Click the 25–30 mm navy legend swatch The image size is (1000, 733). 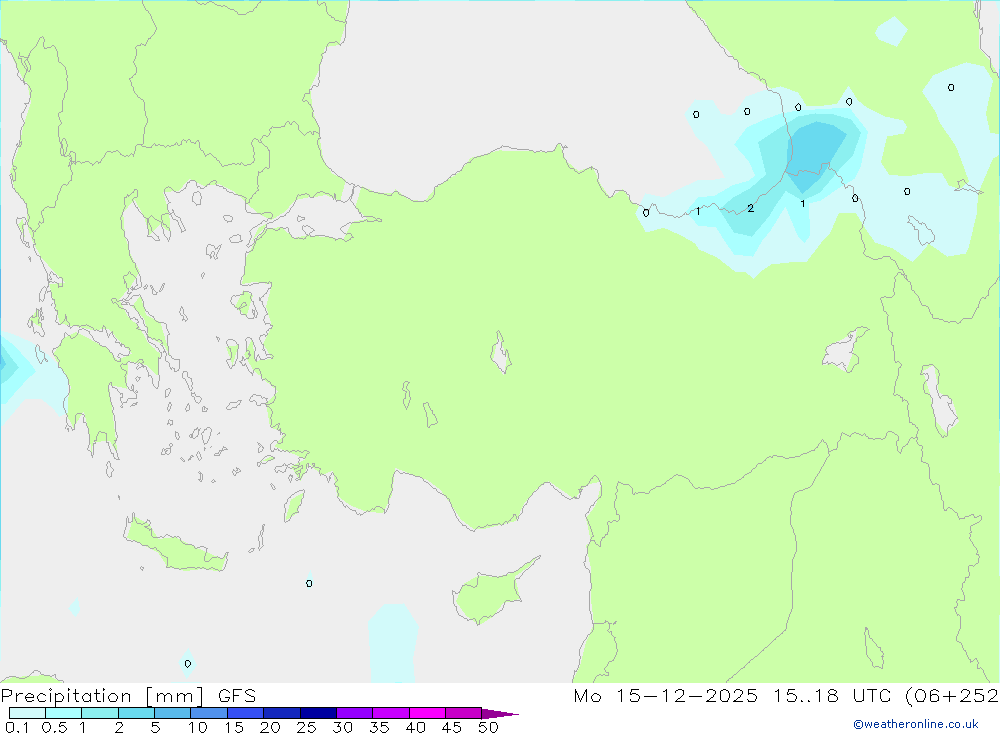point(318,713)
